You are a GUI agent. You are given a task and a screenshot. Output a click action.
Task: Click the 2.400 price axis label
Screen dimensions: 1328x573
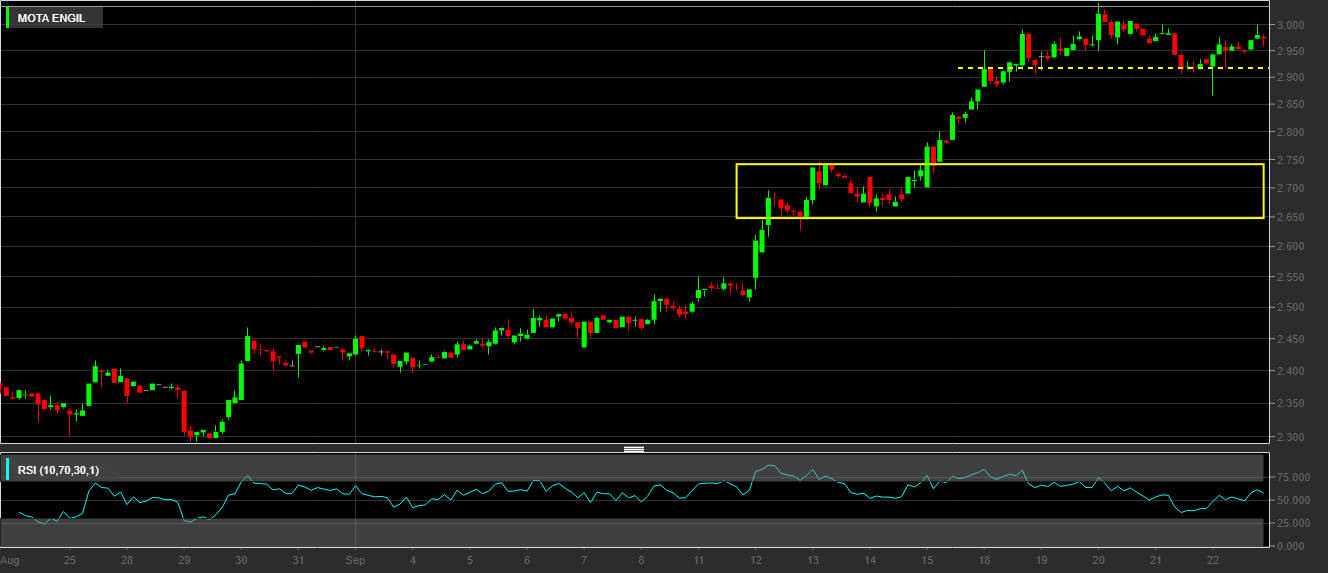coord(1289,372)
